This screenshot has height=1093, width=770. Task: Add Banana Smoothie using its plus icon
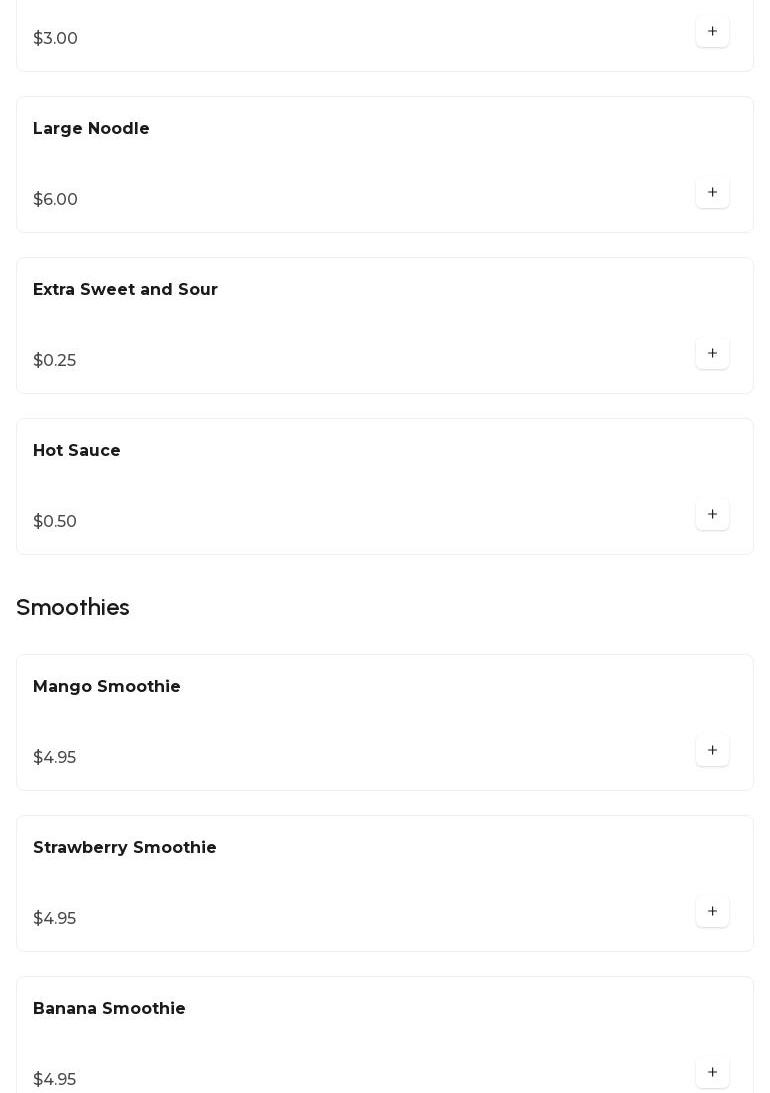(x=712, y=1073)
